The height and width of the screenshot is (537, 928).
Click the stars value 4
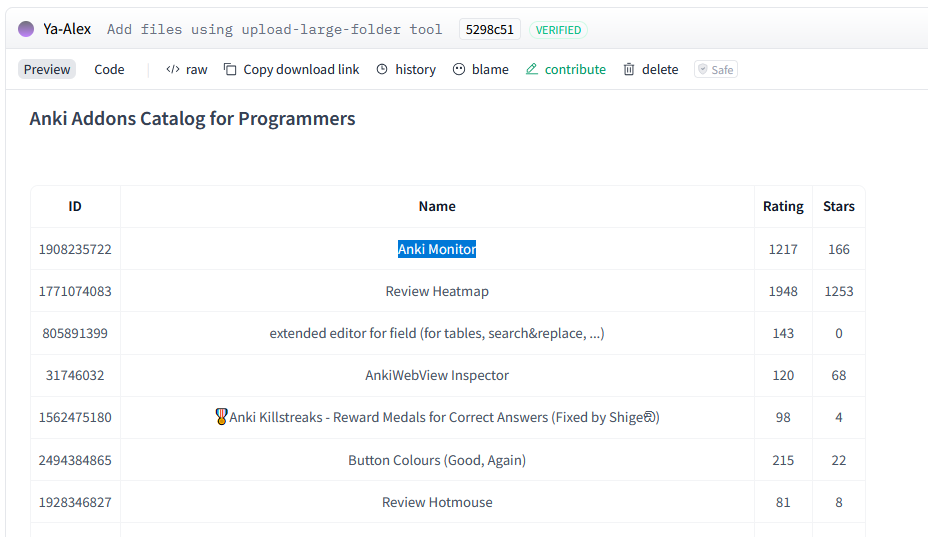(x=839, y=417)
